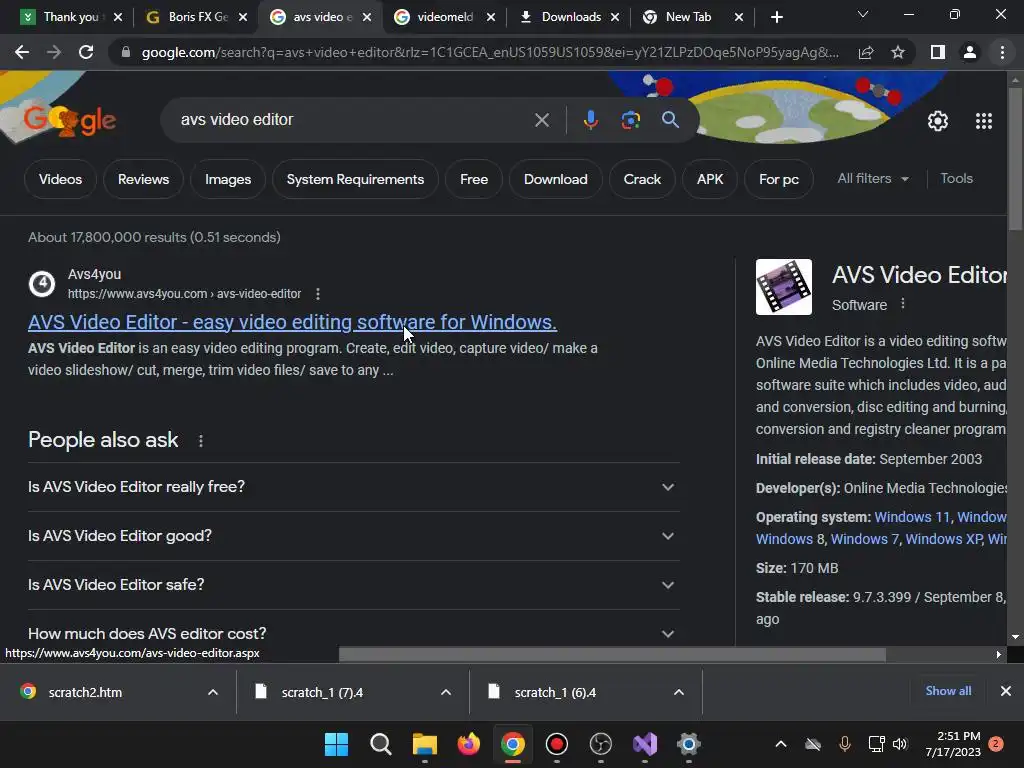Open People also ask options menu
Viewport: 1024px width, 768px height.
201,441
